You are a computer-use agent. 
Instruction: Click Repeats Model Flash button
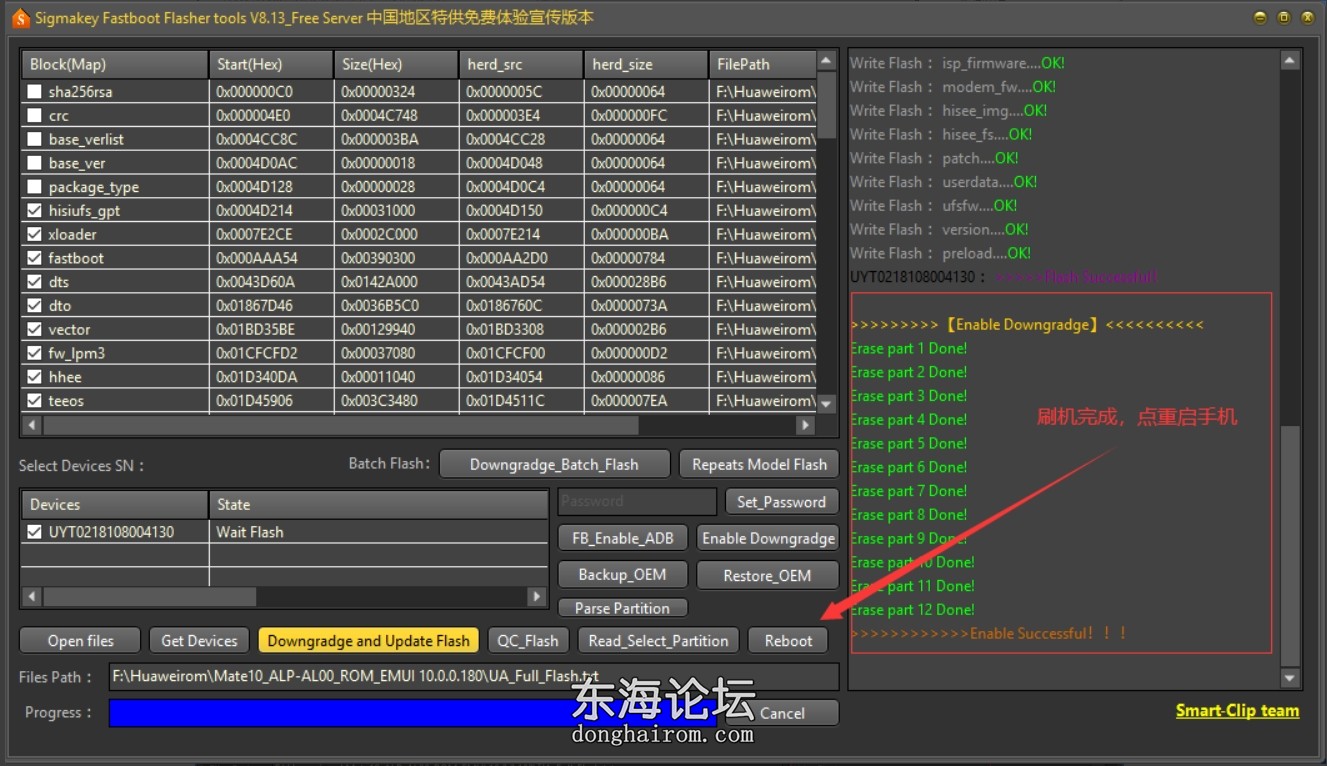point(759,464)
